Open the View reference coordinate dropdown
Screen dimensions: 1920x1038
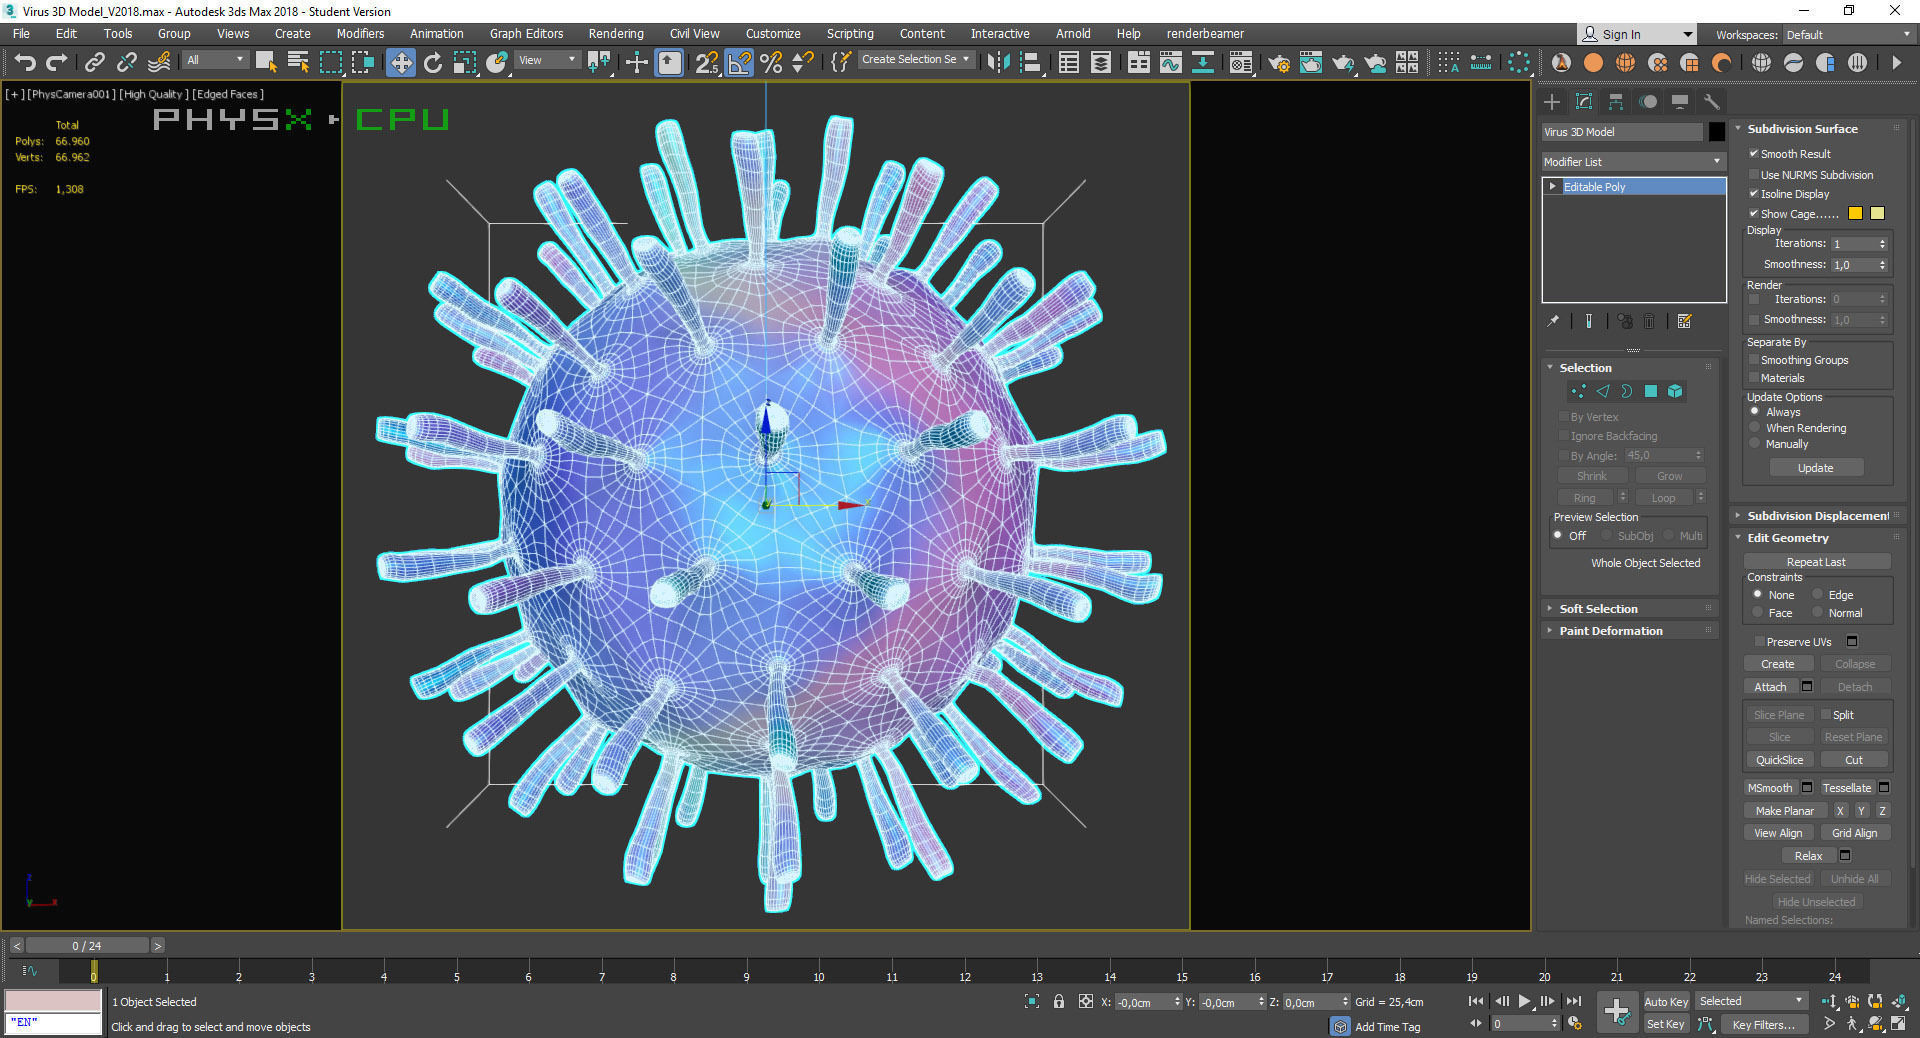547,60
